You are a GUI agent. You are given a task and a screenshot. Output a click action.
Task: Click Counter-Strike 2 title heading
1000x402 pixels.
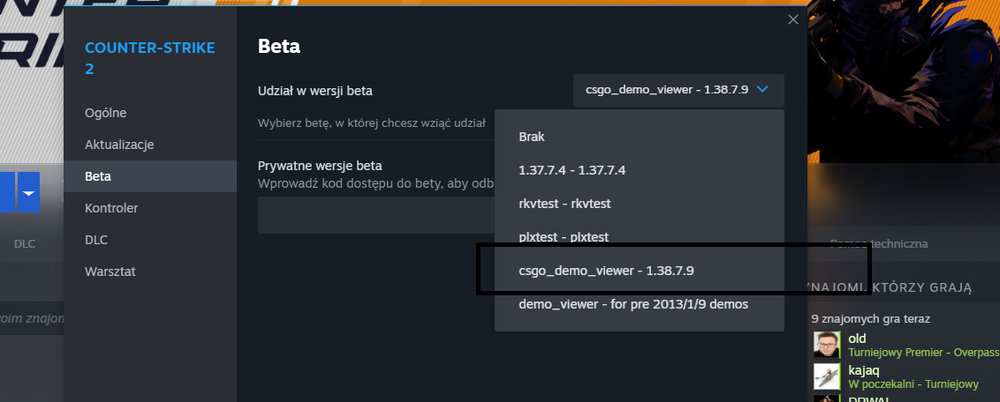tap(150, 57)
